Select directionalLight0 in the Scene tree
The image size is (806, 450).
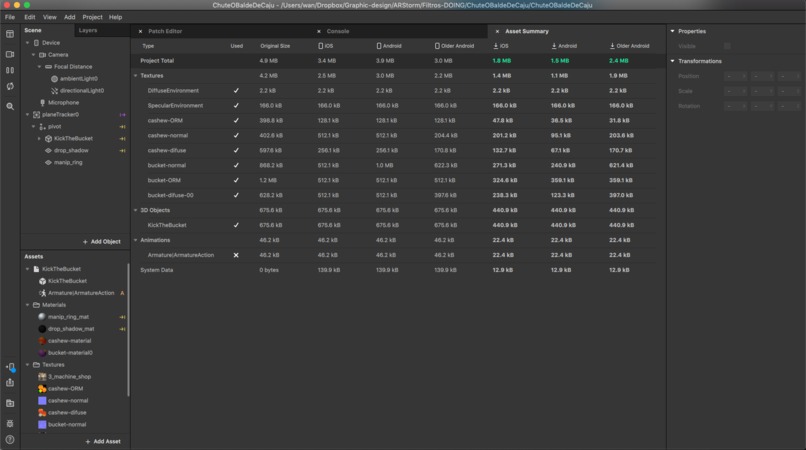81,91
